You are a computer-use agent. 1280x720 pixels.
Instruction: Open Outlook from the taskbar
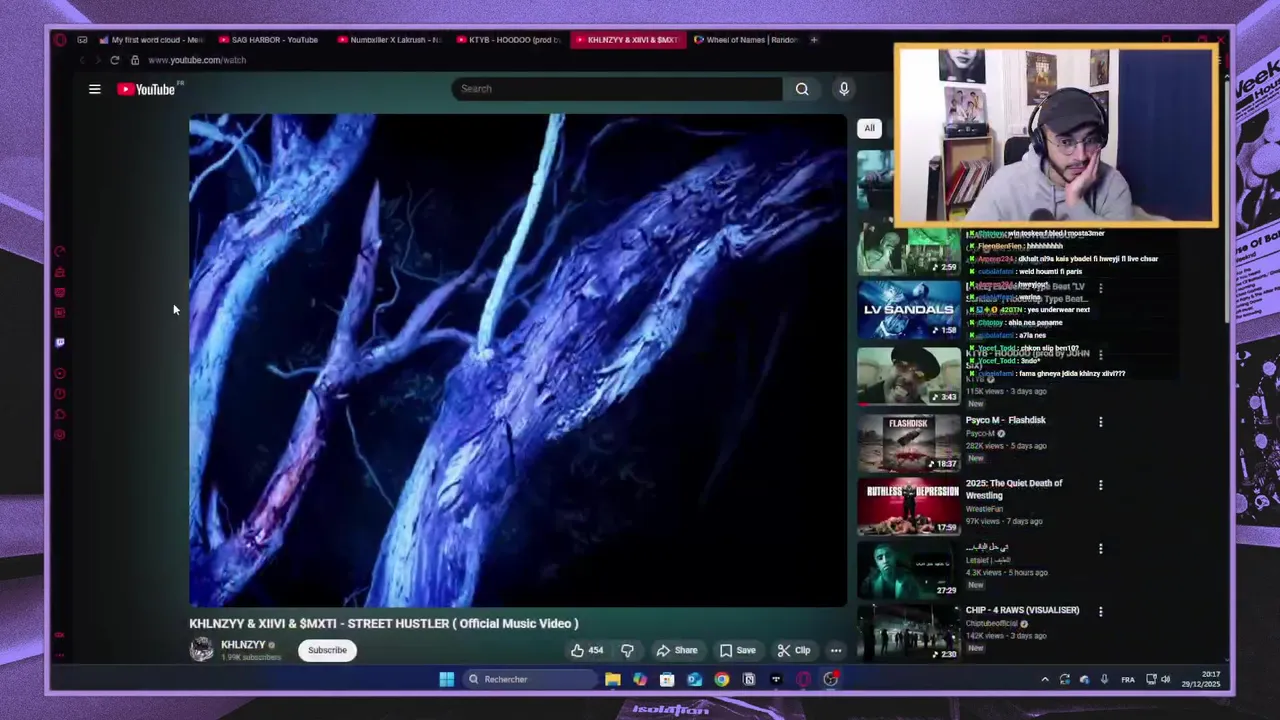point(694,679)
